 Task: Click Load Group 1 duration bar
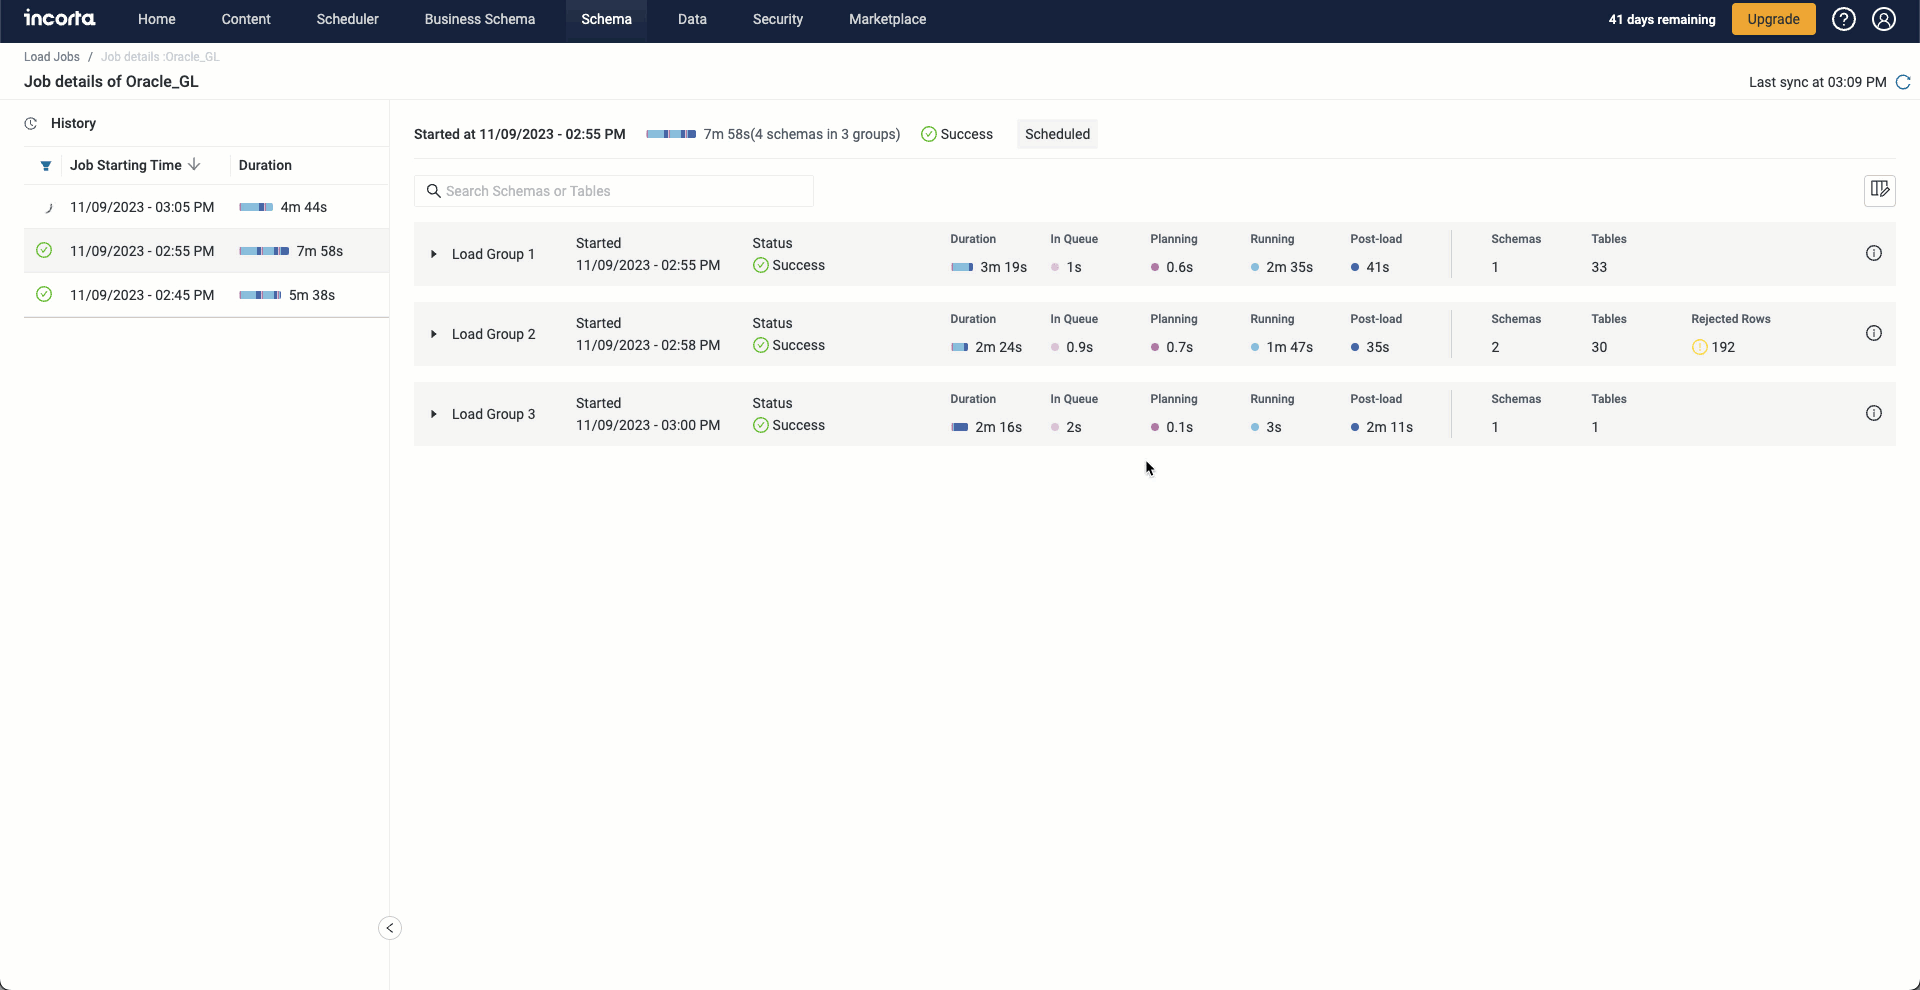[962, 267]
